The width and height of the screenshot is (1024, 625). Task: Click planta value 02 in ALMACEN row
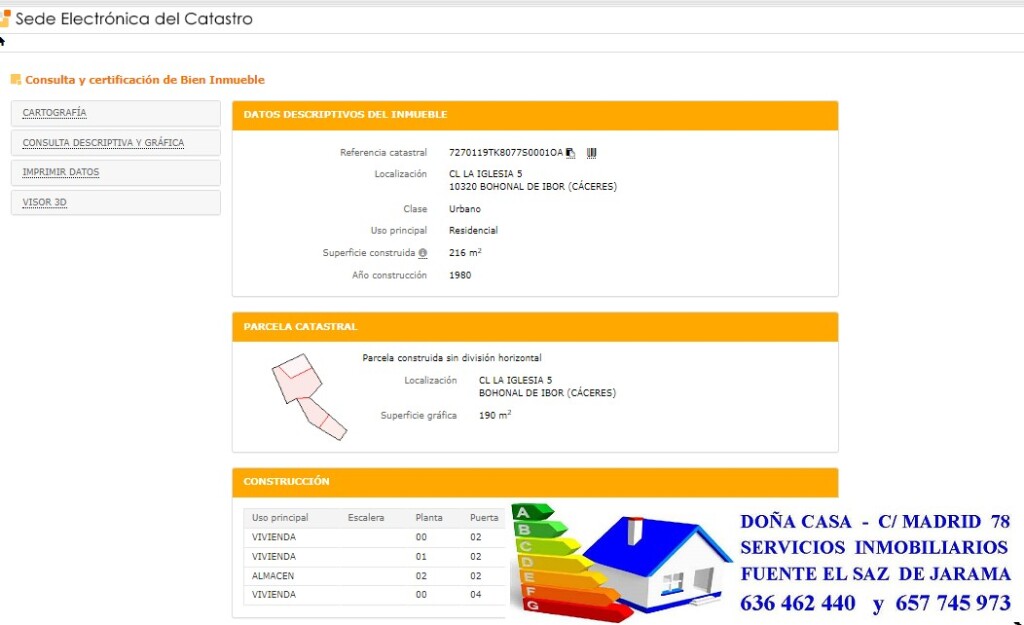coord(421,576)
